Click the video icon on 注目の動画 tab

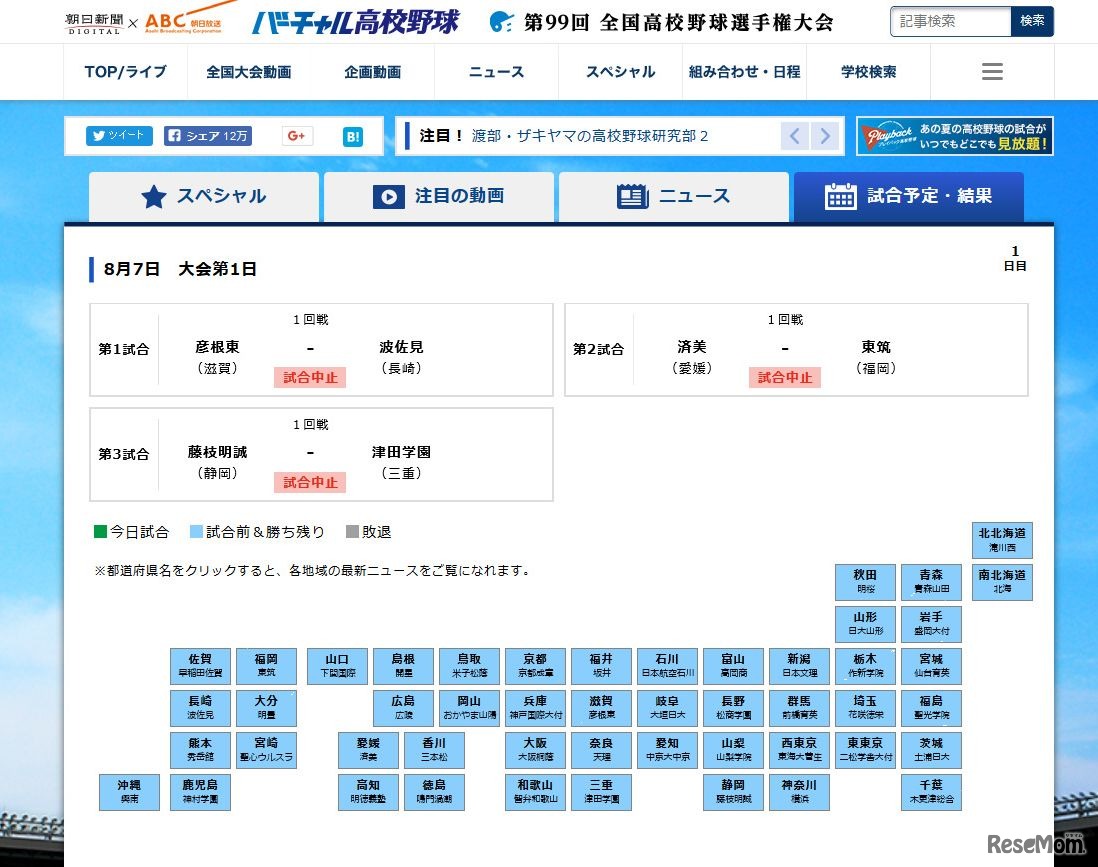click(390, 196)
